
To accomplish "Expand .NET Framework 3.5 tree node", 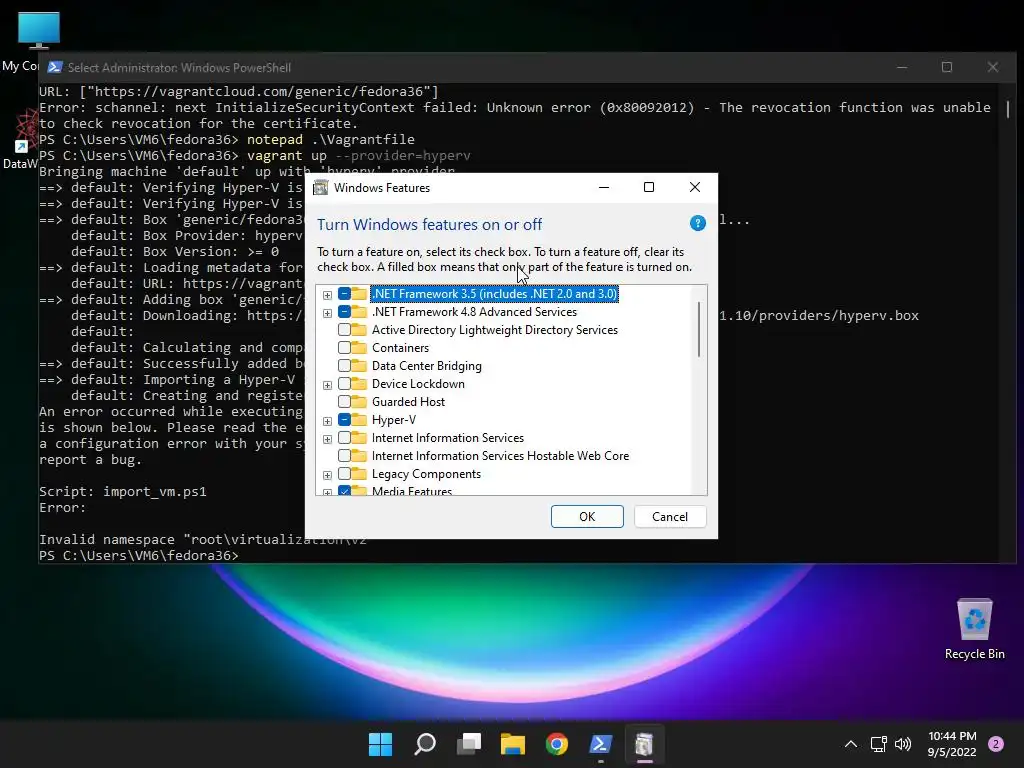I will click(x=327, y=295).
